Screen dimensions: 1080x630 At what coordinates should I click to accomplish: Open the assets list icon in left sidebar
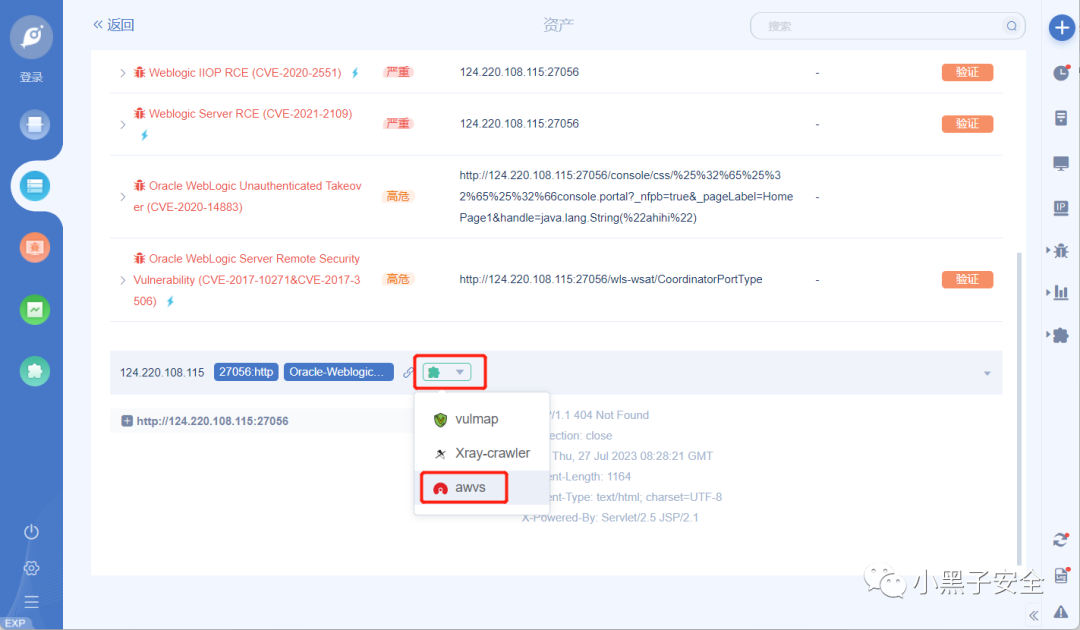[x=34, y=186]
